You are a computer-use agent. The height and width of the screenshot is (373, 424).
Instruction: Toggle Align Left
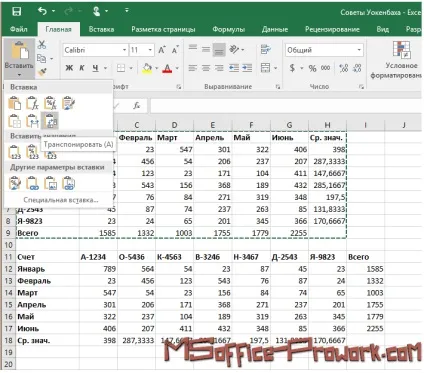[192, 68]
